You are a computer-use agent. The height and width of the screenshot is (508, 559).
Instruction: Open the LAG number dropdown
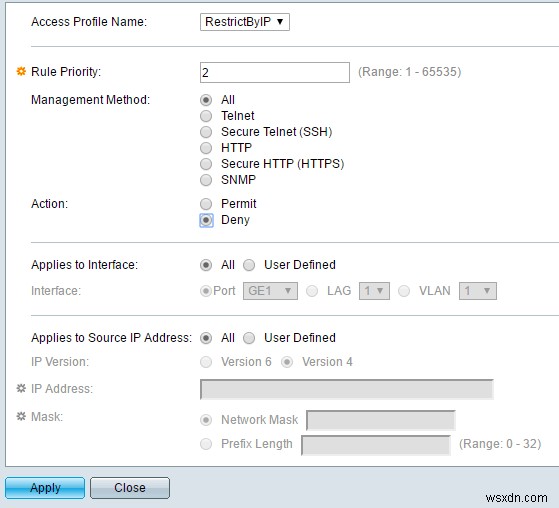[374, 291]
